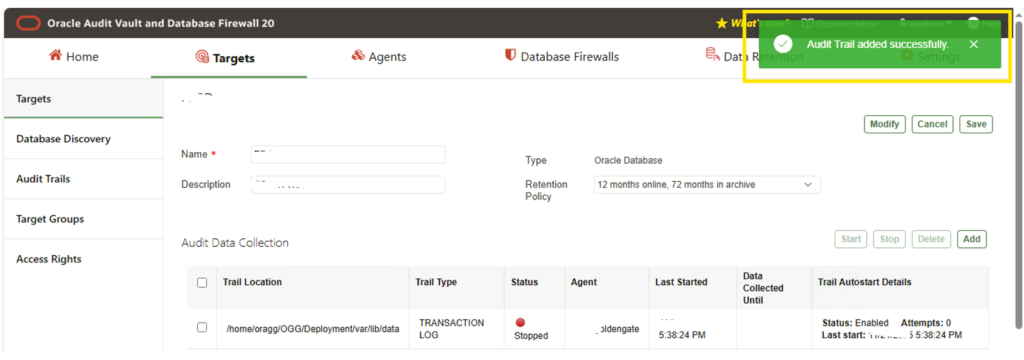Open Database Discovery in sidebar

click(x=84, y=139)
